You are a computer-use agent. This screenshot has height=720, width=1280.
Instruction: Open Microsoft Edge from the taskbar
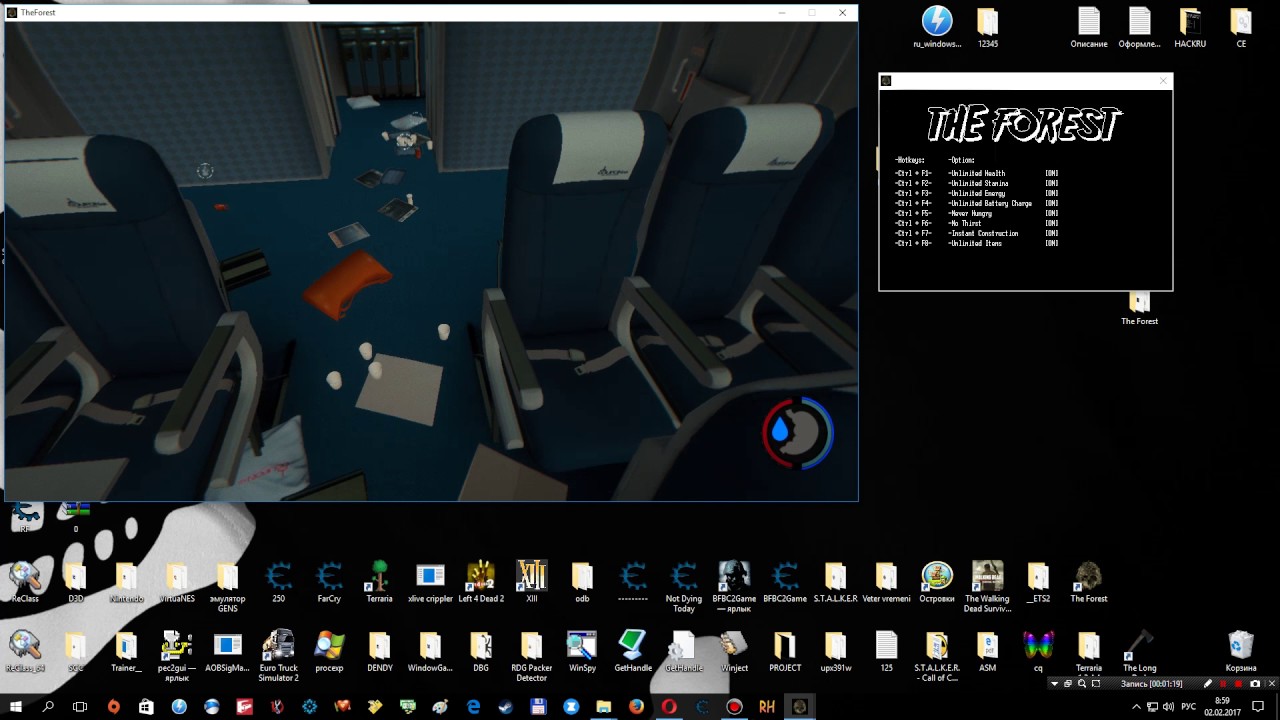pos(473,707)
